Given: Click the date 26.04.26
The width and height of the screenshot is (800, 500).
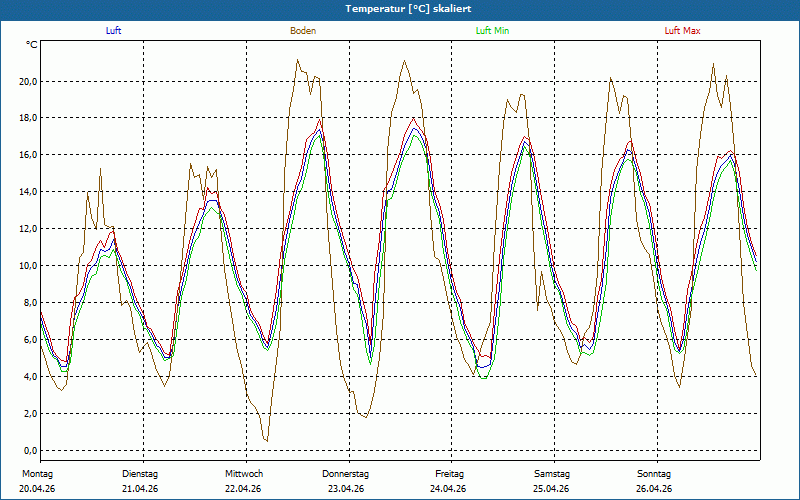Looking at the screenshot, I should tap(654, 489).
